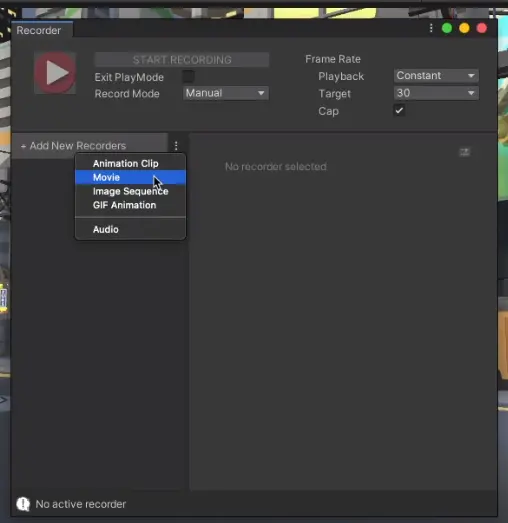
Task: Click the START RECORDING button
Action: pyautogui.click(x=182, y=60)
